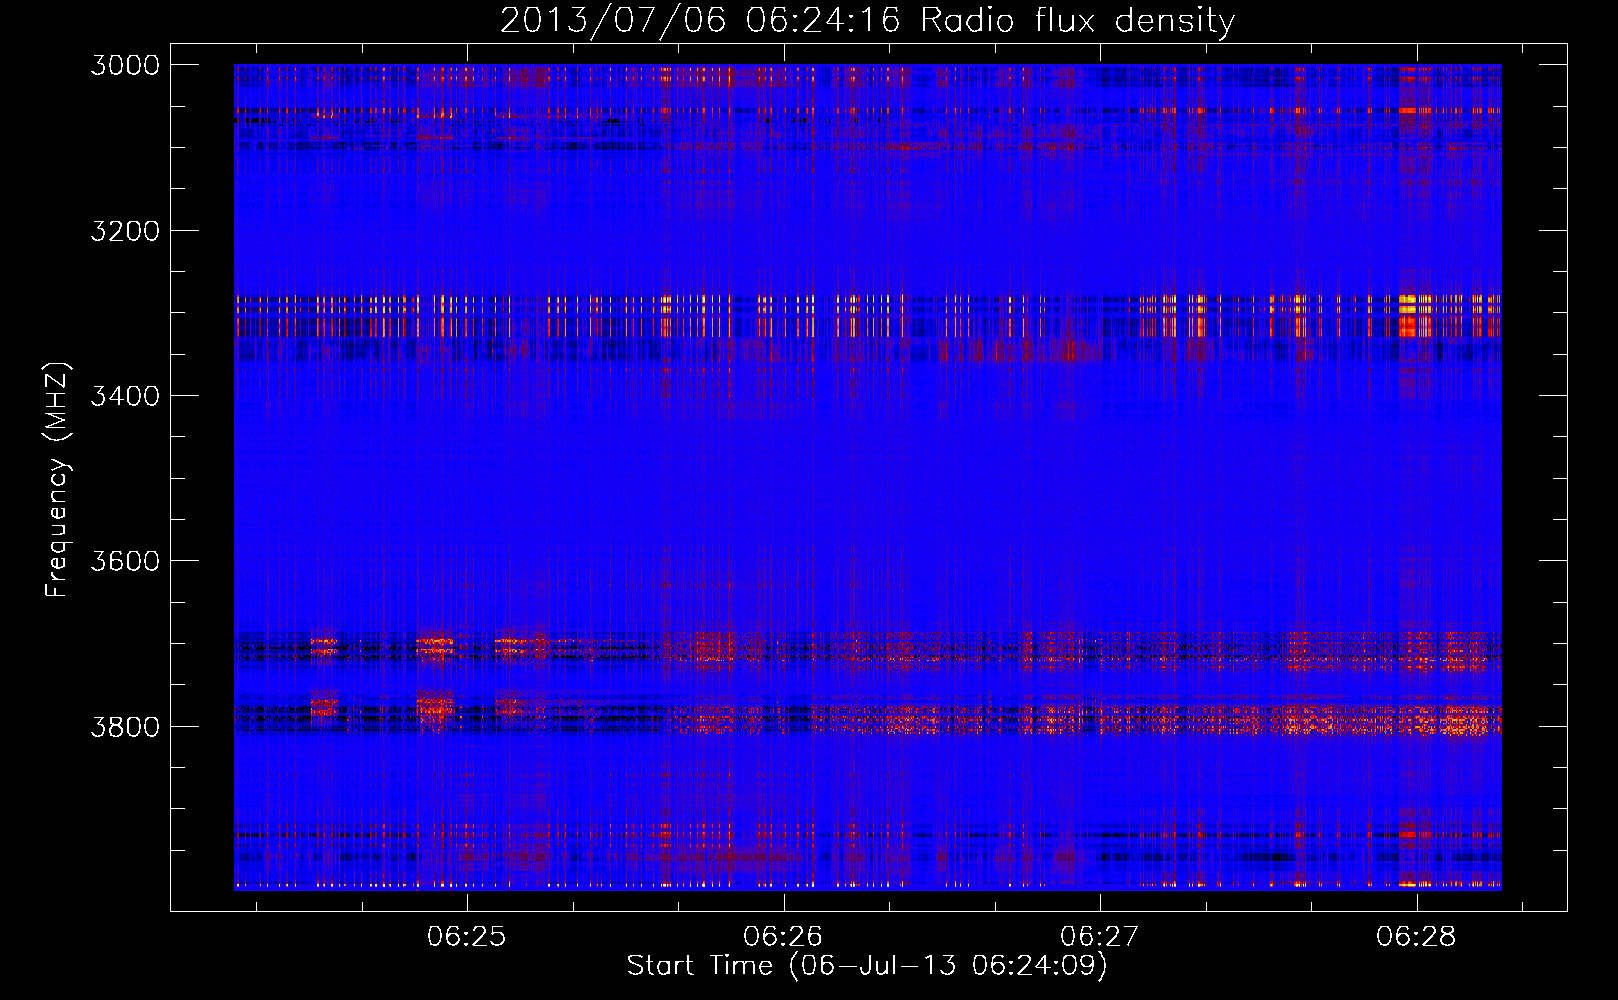
Task: Click the 06:25 time tick label
Action: click(467, 936)
